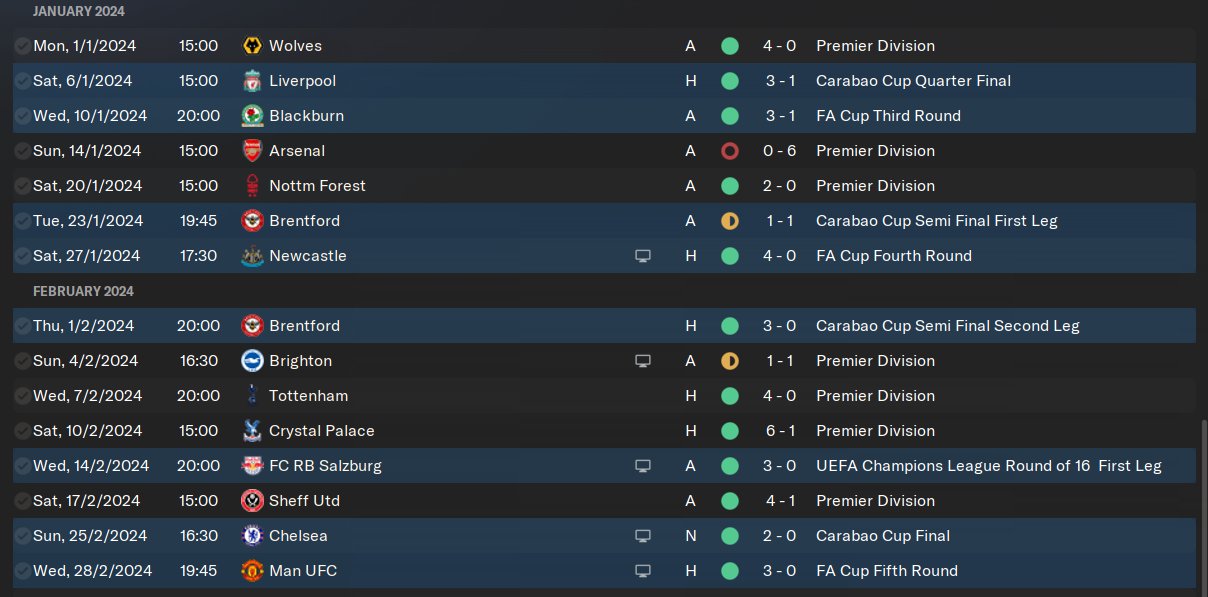Toggle the check mark beside Sat, 17/2/2024
This screenshot has width=1208, height=597.
(22, 501)
